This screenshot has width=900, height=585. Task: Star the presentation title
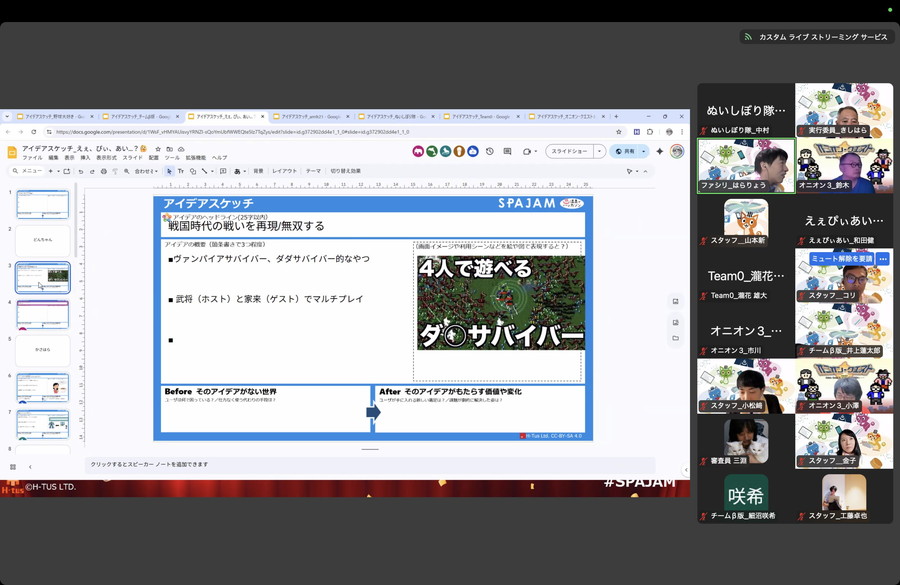point(157,148)
